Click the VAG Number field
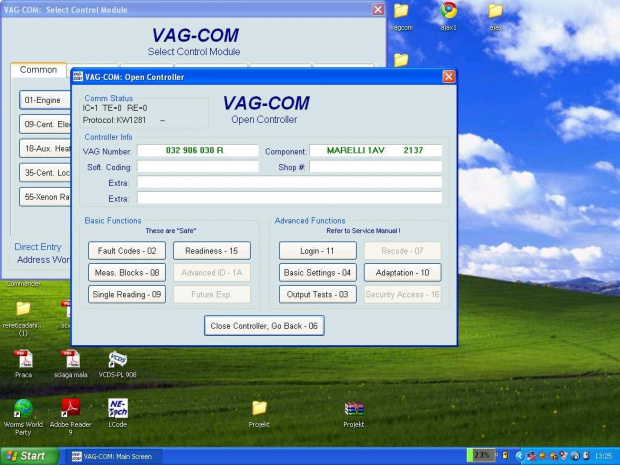 198,151
